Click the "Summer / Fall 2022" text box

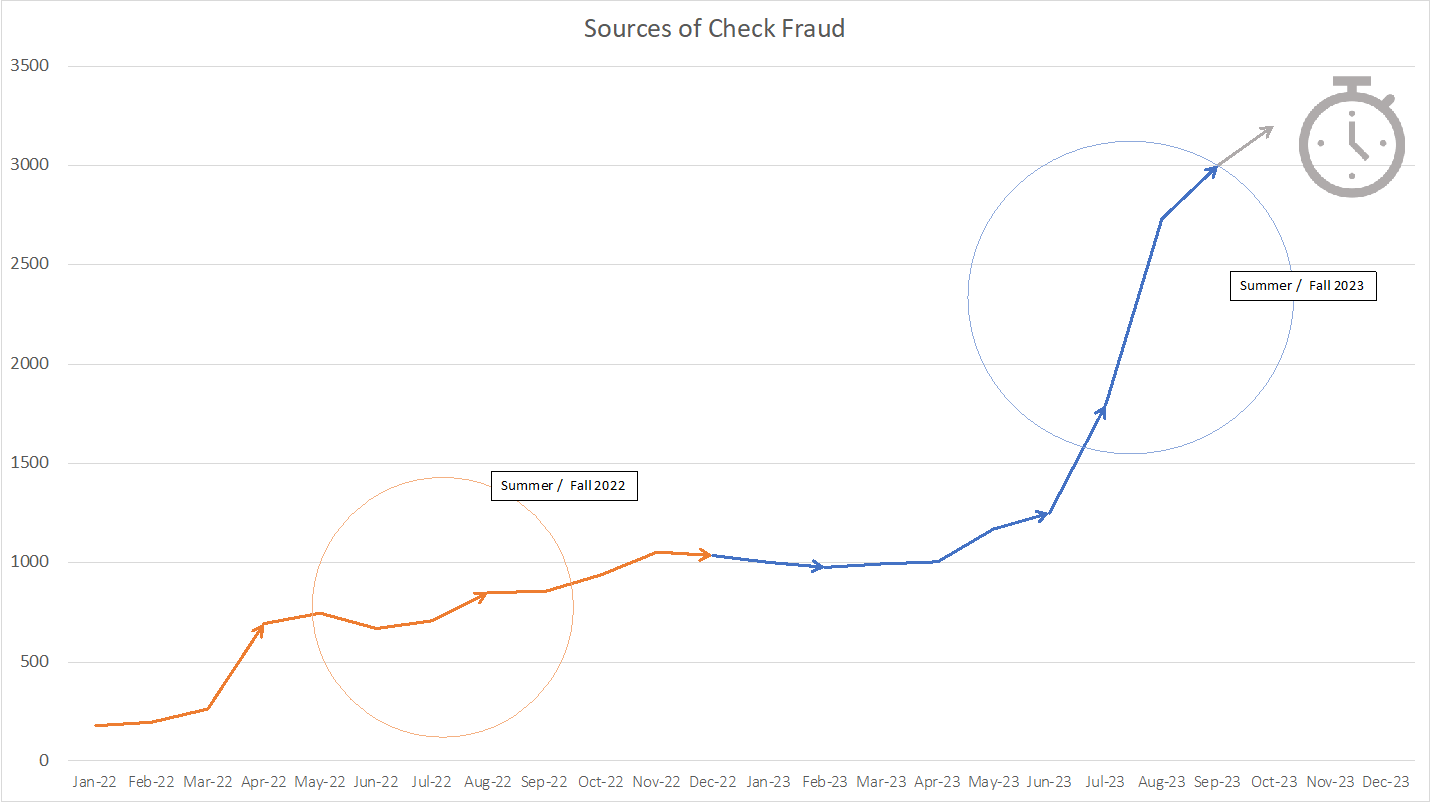point(563,486)
